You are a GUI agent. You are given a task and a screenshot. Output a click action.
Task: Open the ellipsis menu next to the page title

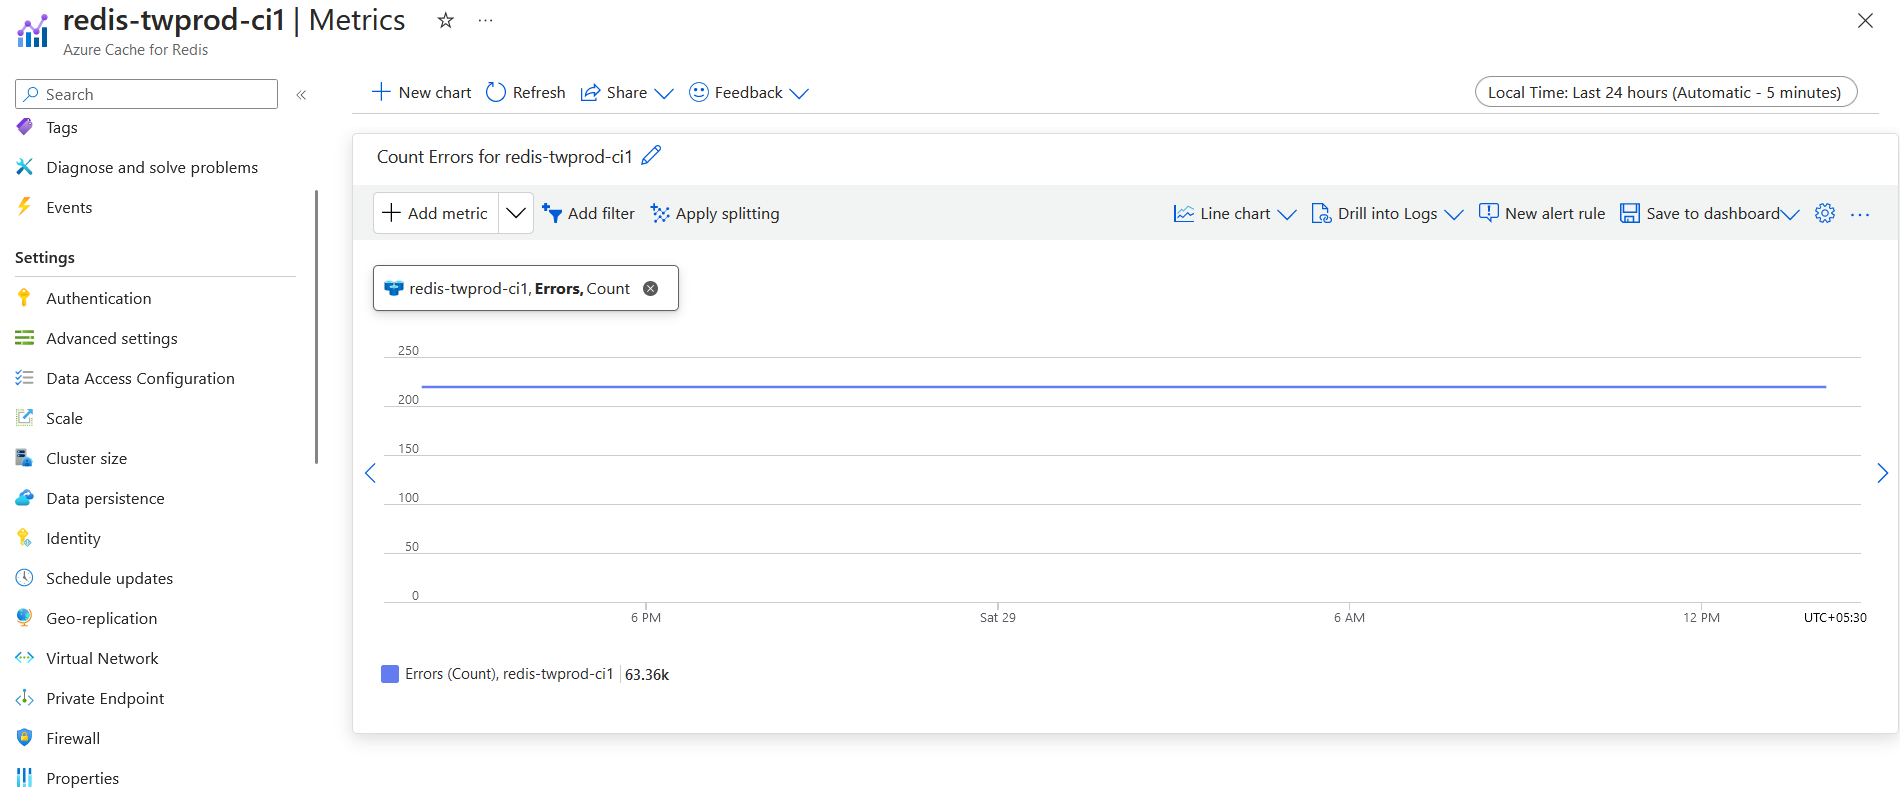tap(485, 20)
